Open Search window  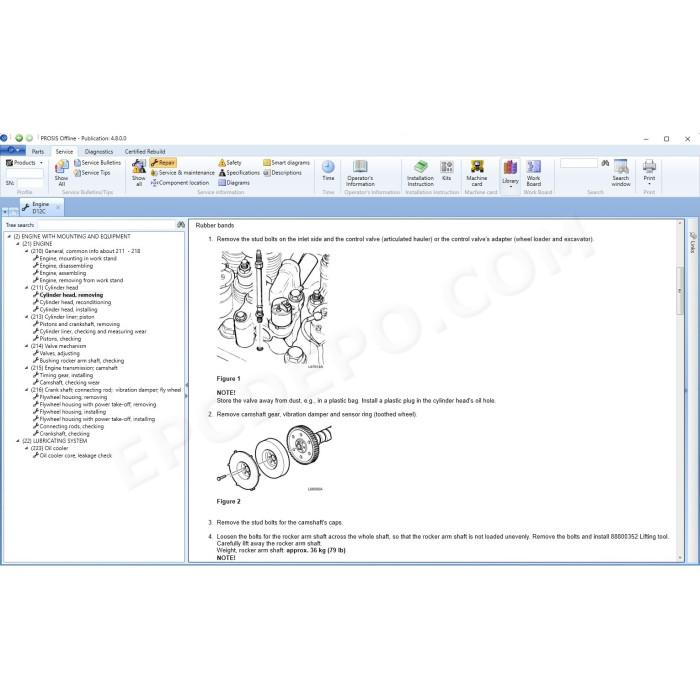621,173
